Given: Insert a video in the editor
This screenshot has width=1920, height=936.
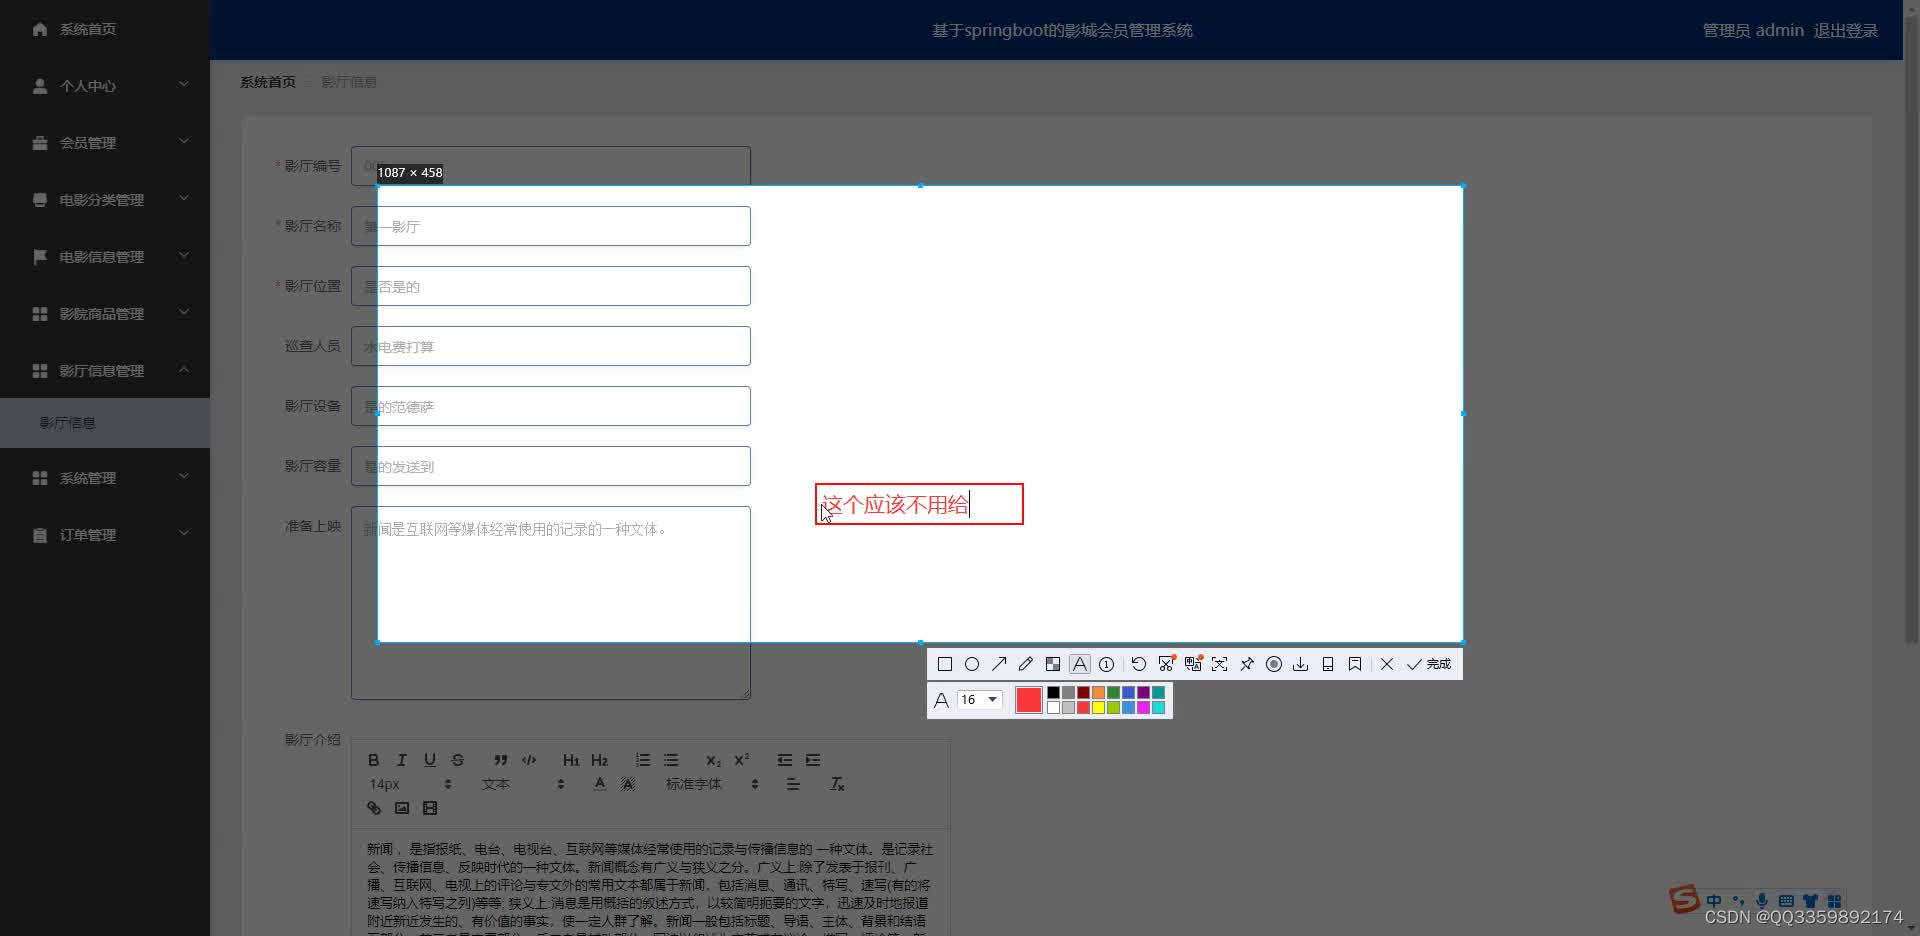Looking at the screenshot, I should (429, 808).
